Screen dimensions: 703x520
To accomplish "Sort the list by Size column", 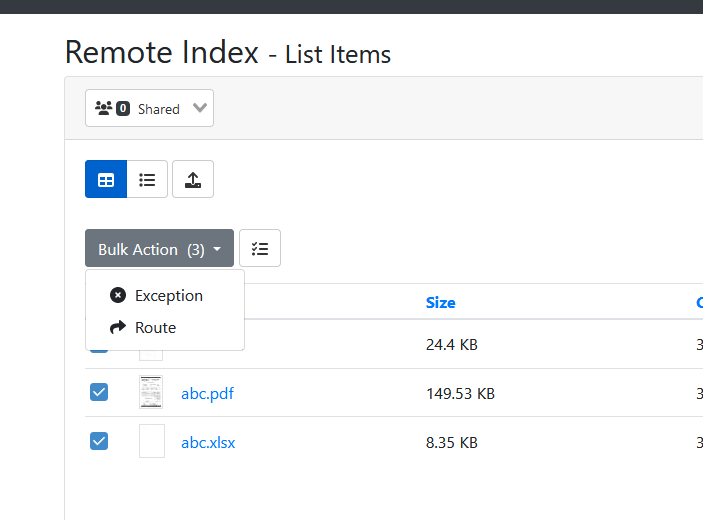I will (x=440, y=302).
